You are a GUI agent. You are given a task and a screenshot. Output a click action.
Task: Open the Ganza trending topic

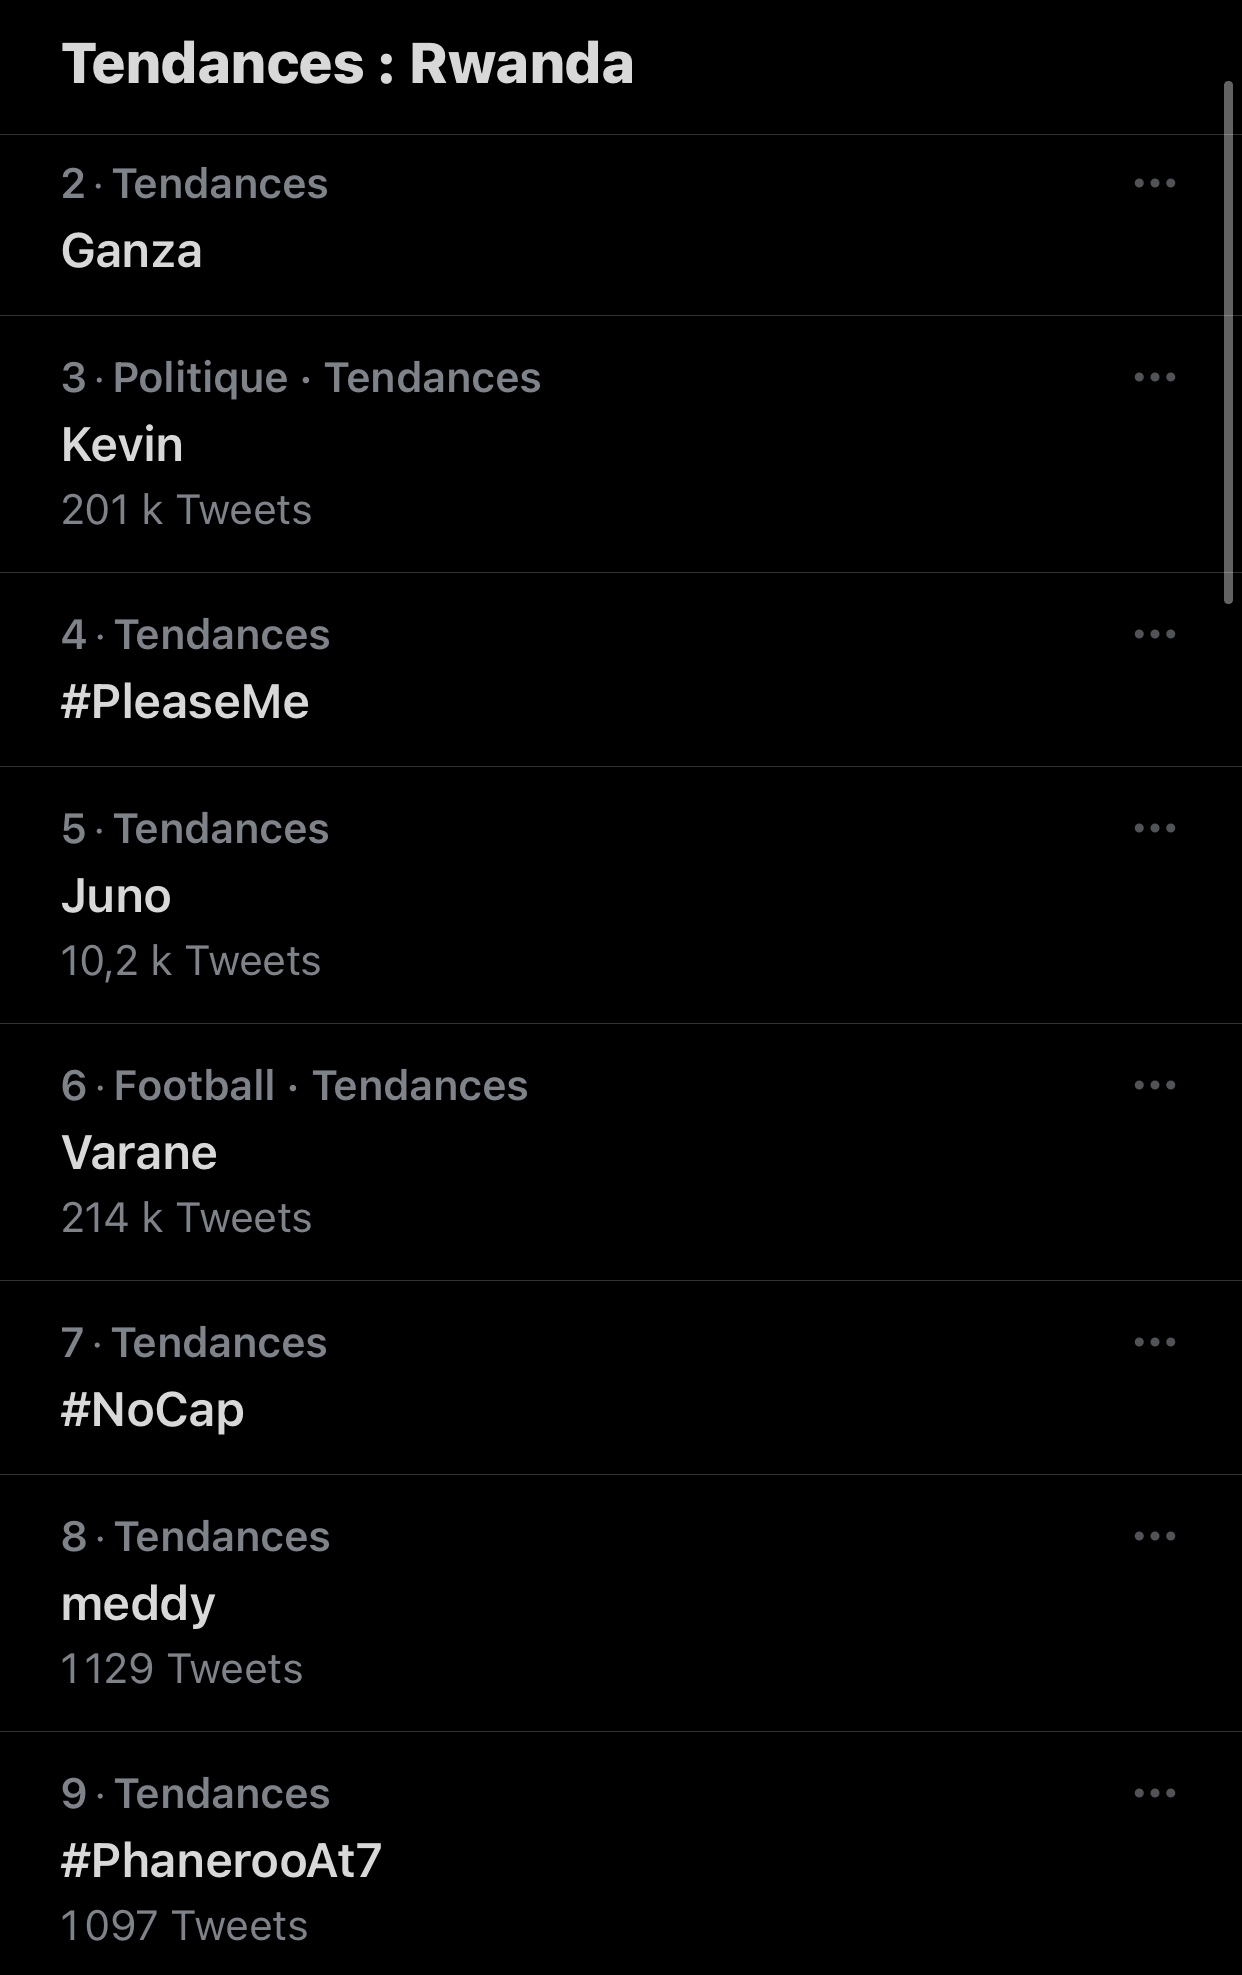(132, 251)
